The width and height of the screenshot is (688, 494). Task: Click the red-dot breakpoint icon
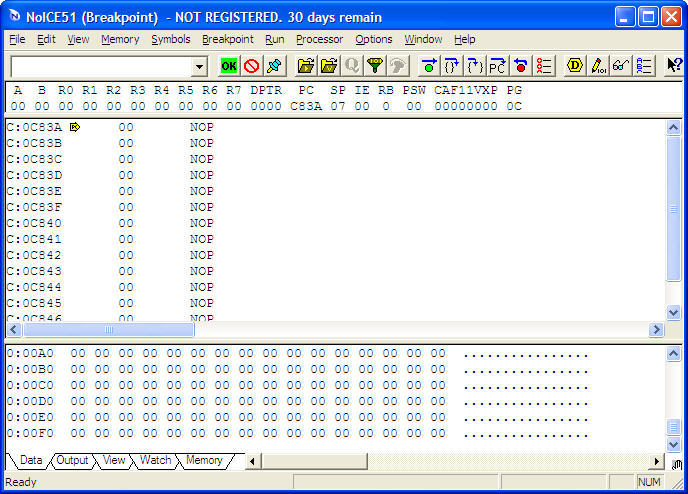(x=520, y=66)
